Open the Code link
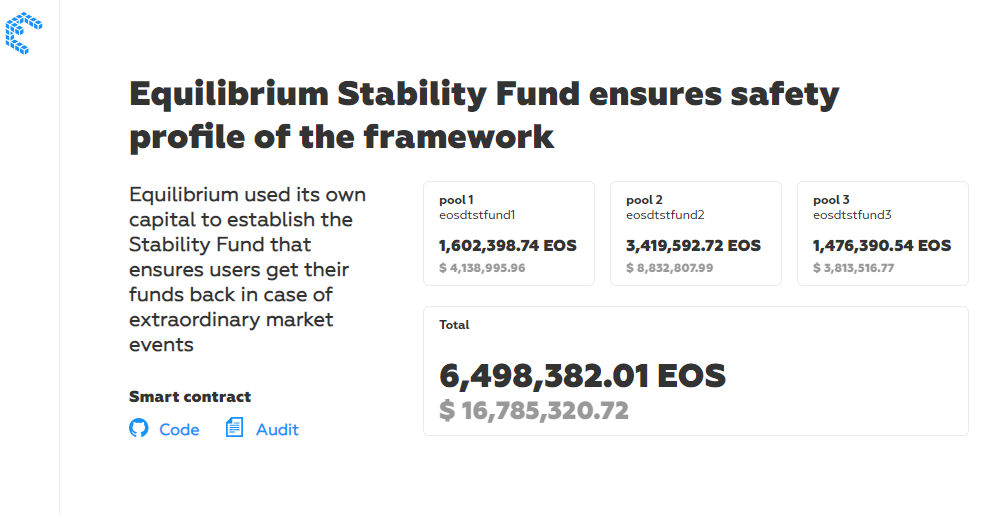 (x=179, y=429)
